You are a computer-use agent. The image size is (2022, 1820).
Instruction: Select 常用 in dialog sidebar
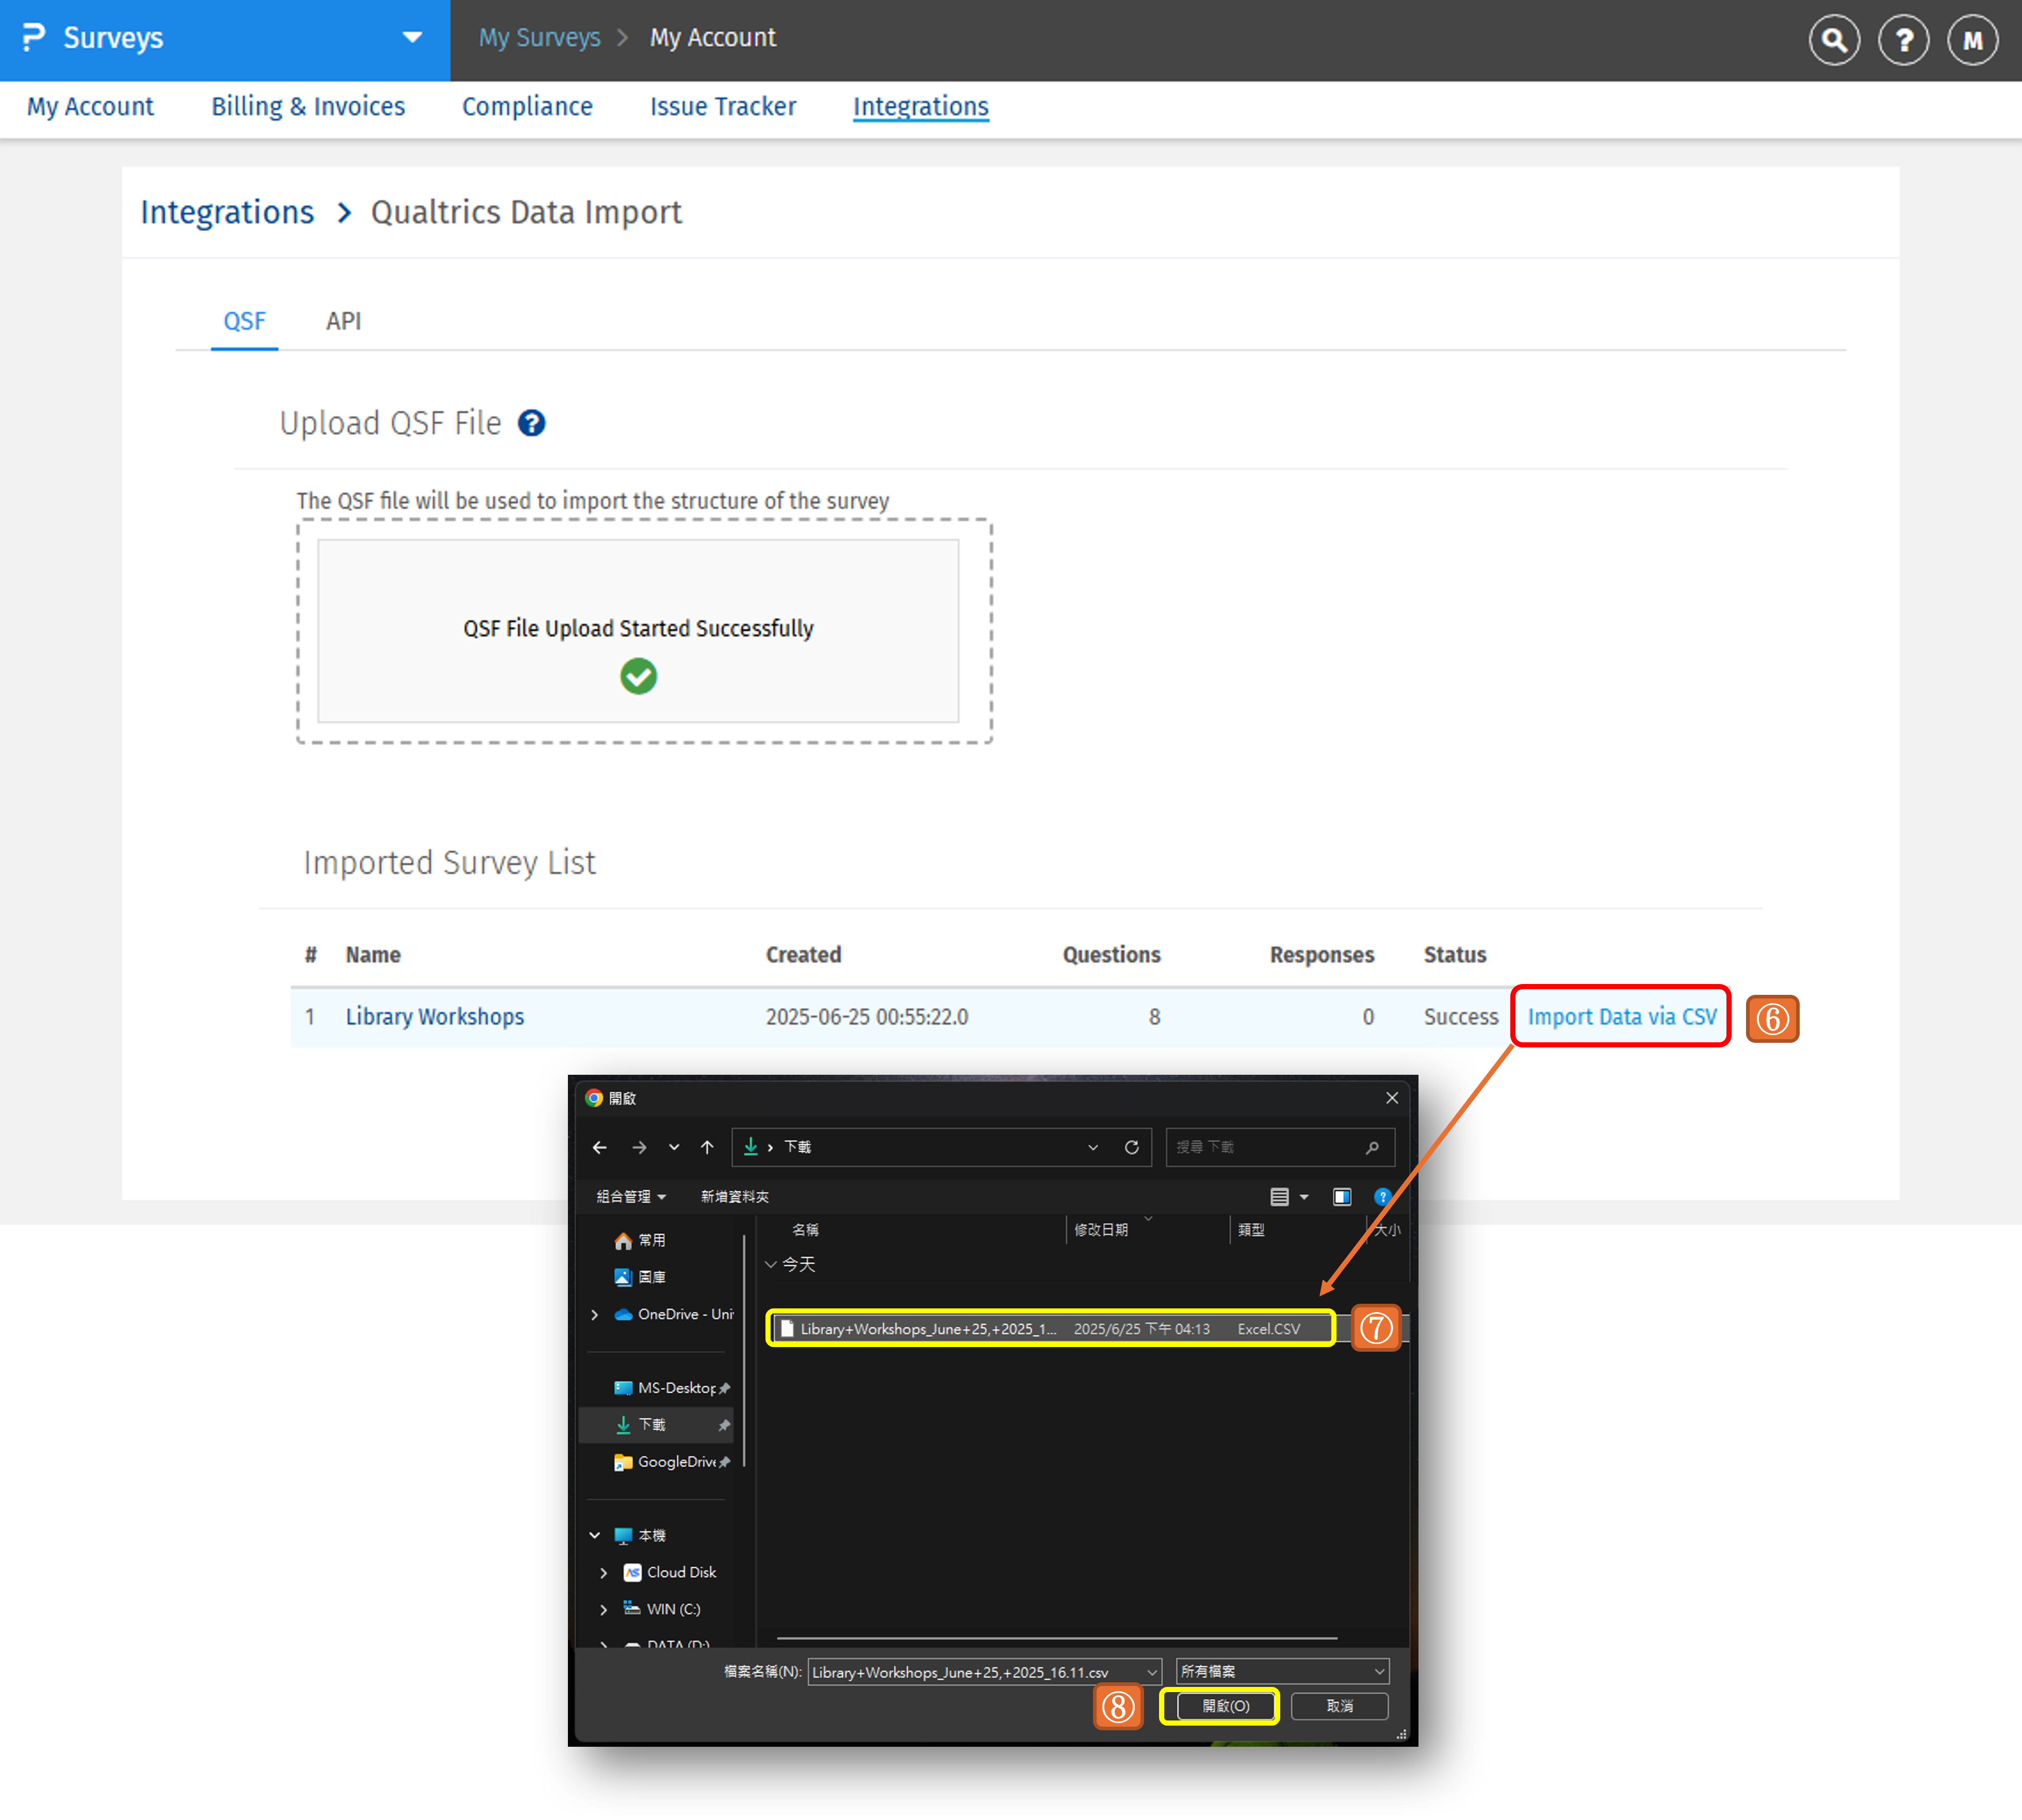pyautogui.click(x=651, y=1240)
